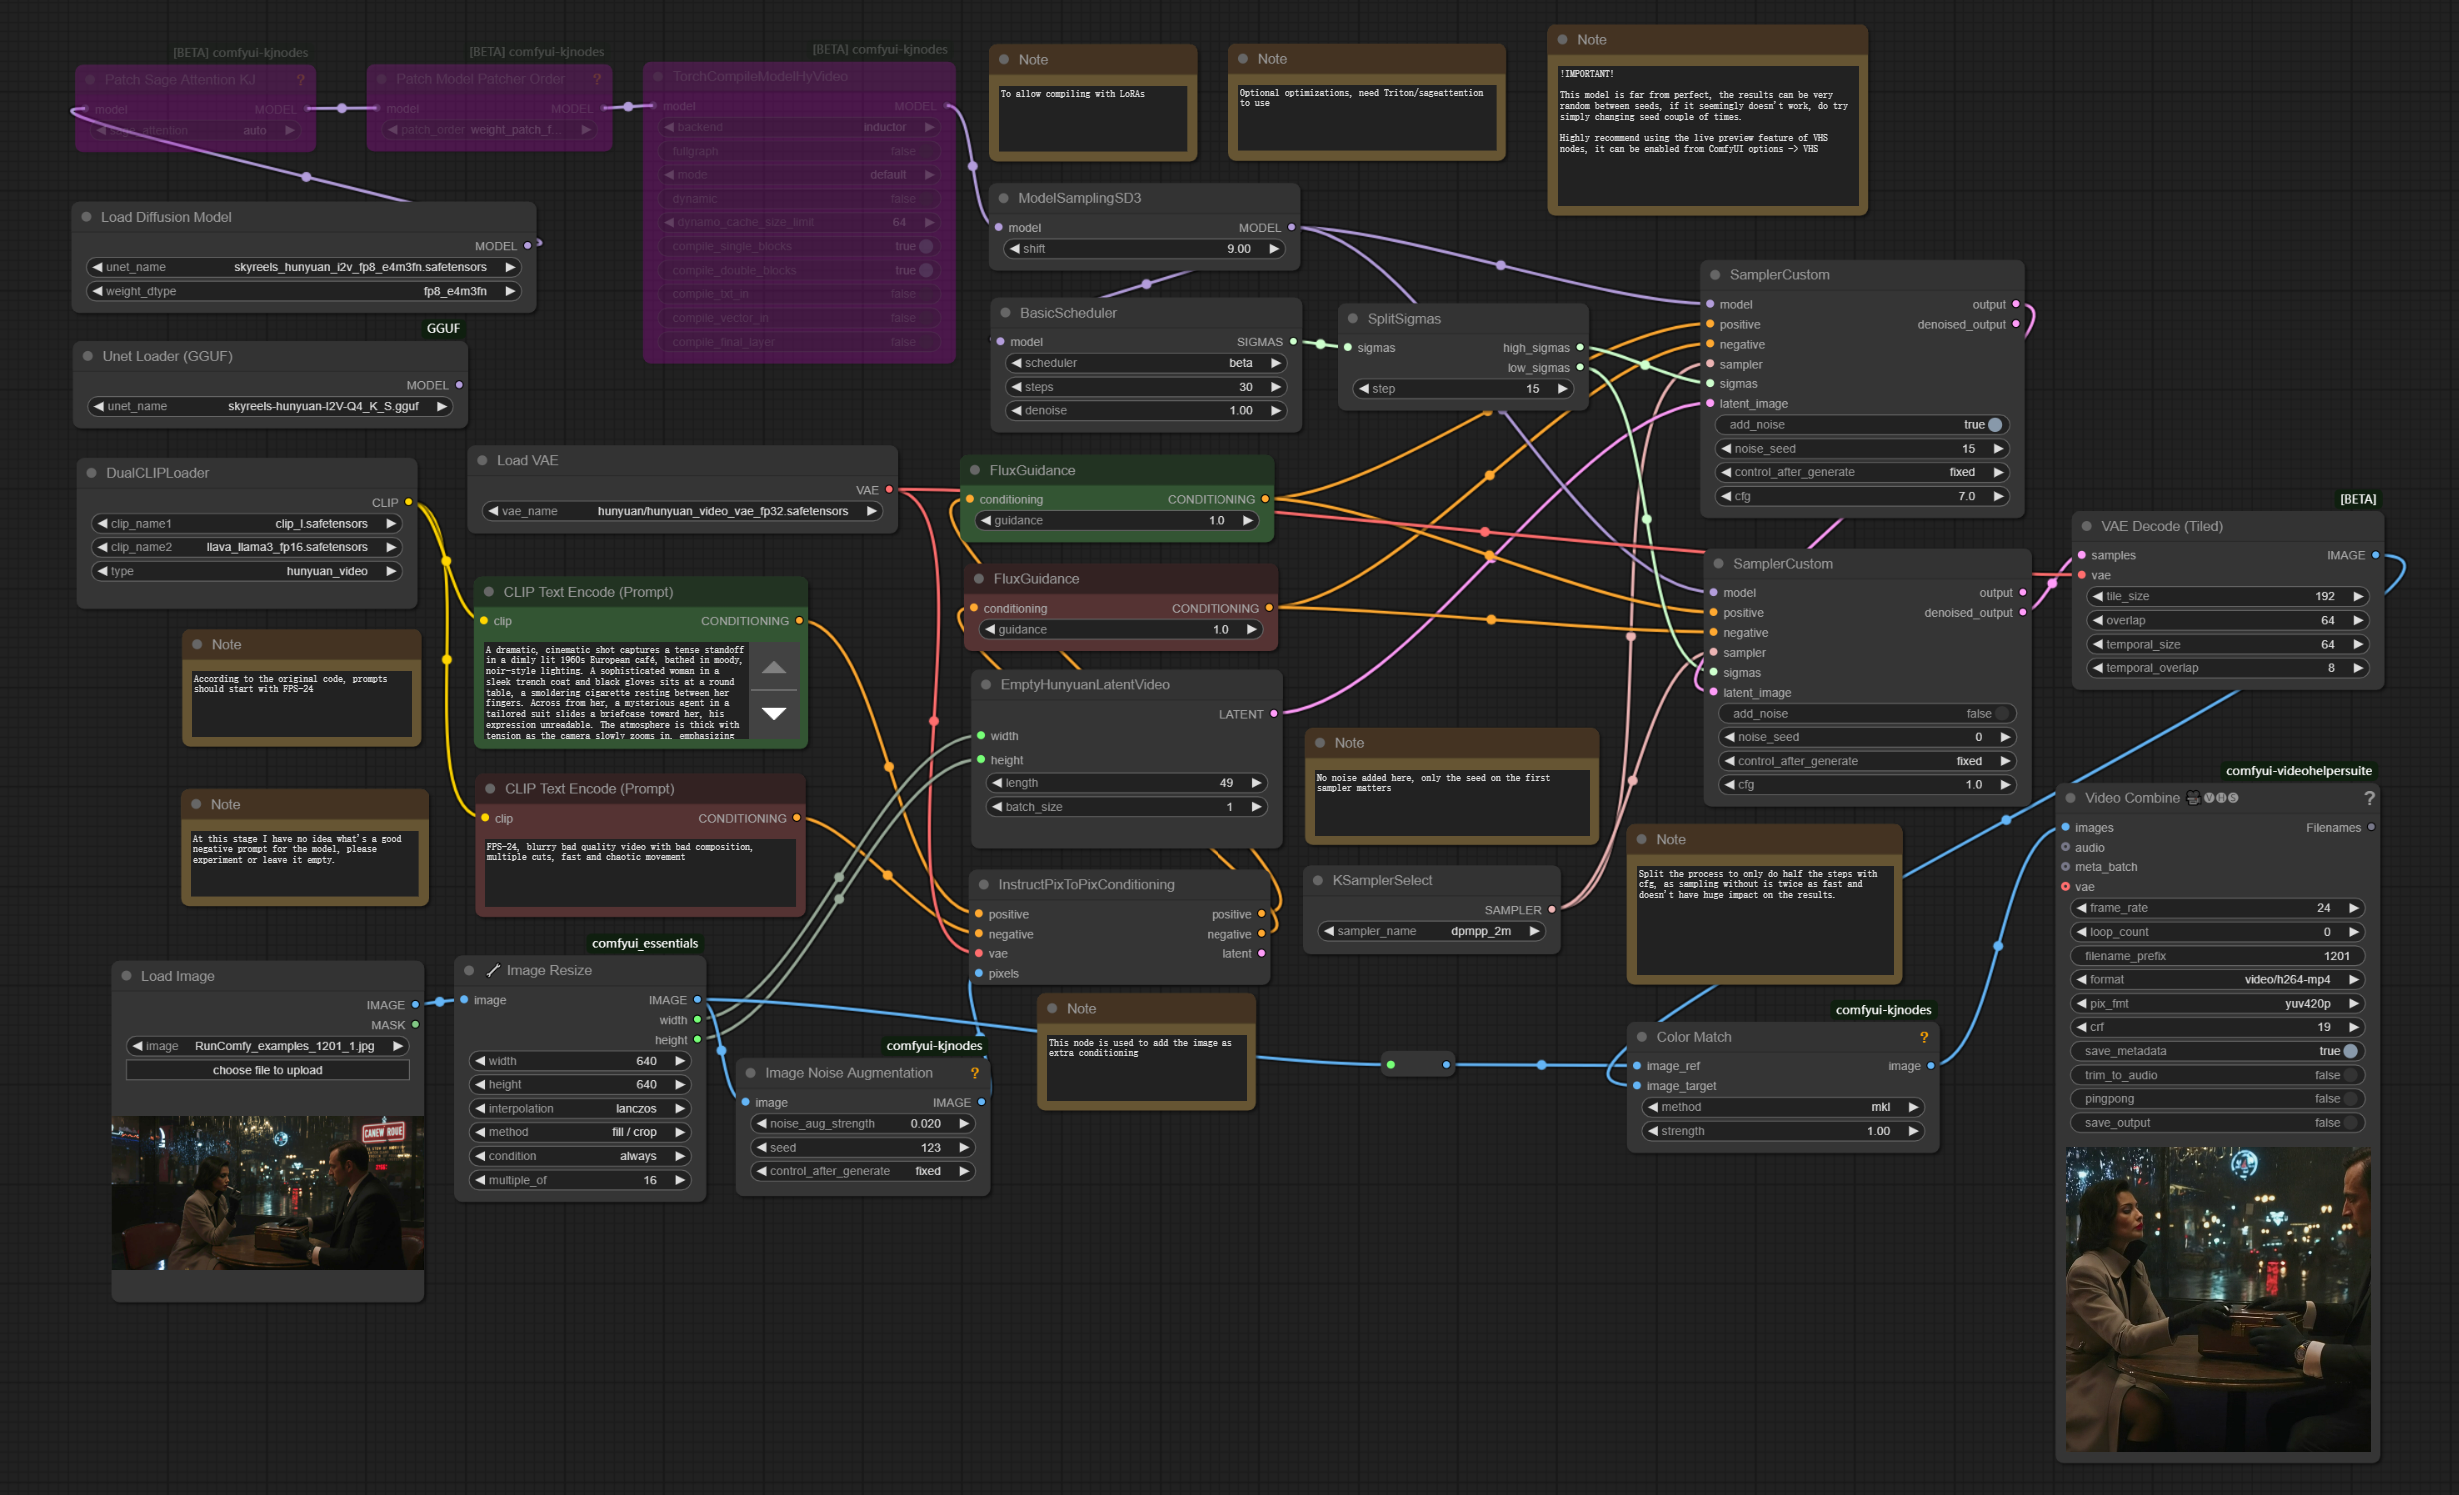
Task: Click the collapse dot on KSamplerSelect node
Action: pos(1318,881)
